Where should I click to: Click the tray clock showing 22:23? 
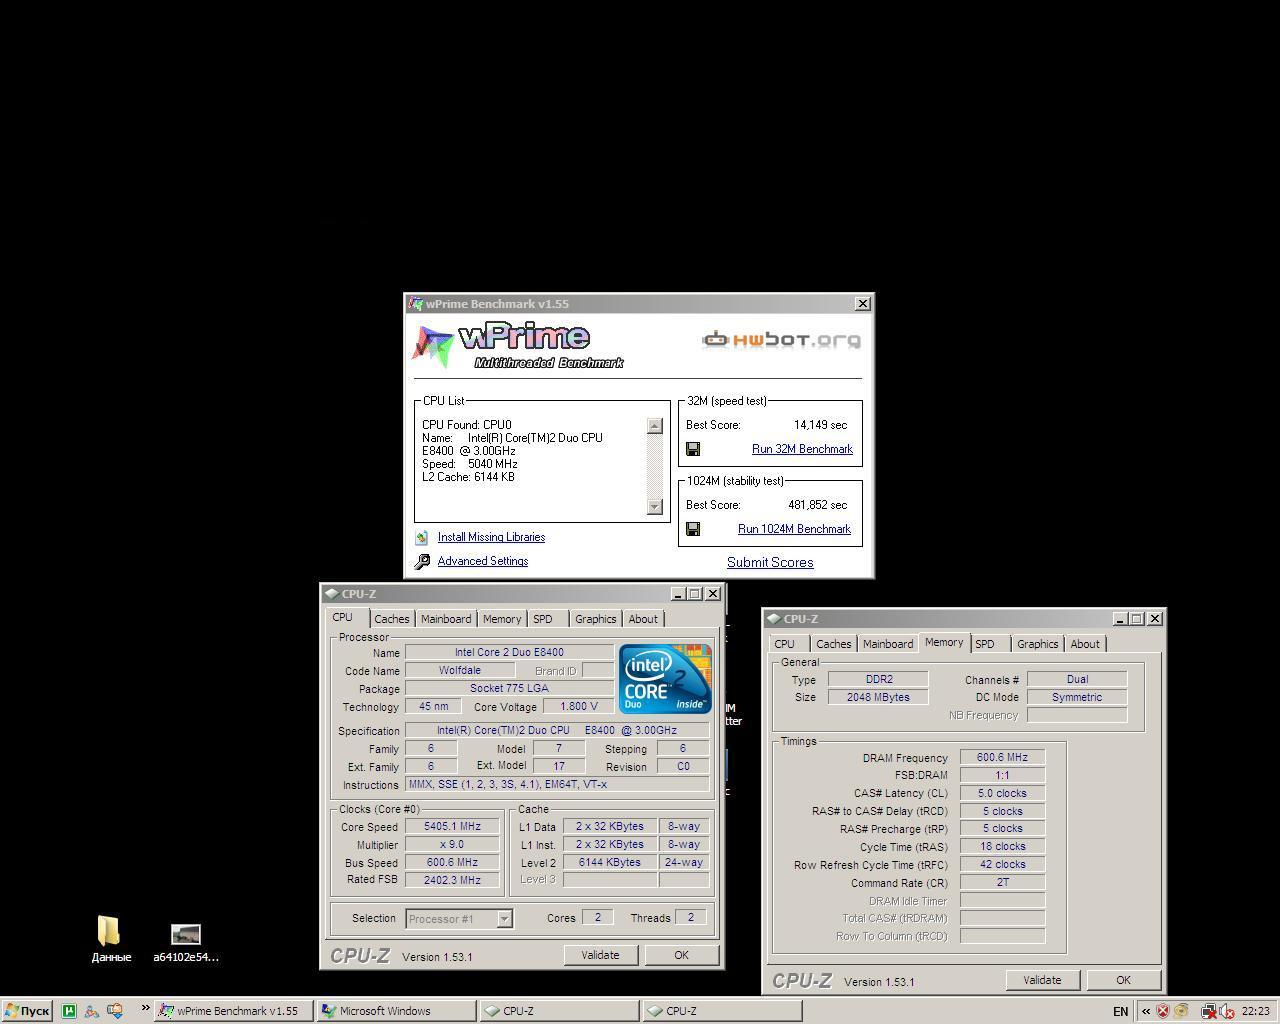pos(1256,1011)
